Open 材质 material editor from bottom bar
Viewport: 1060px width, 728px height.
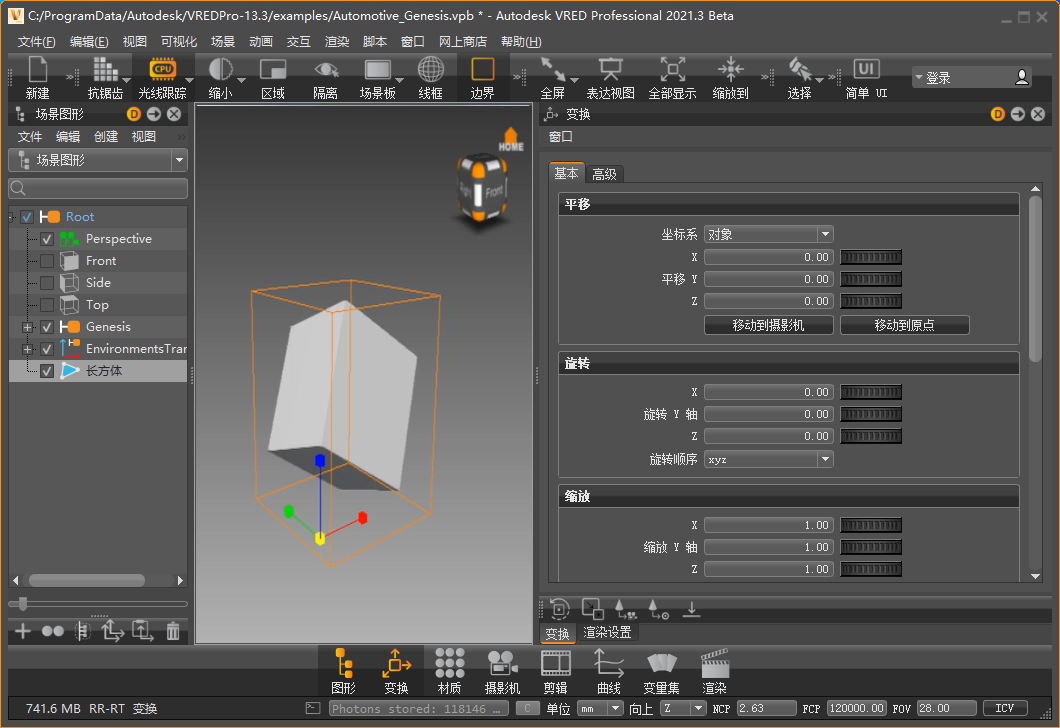pyautogui.click(x=450, y=671)
